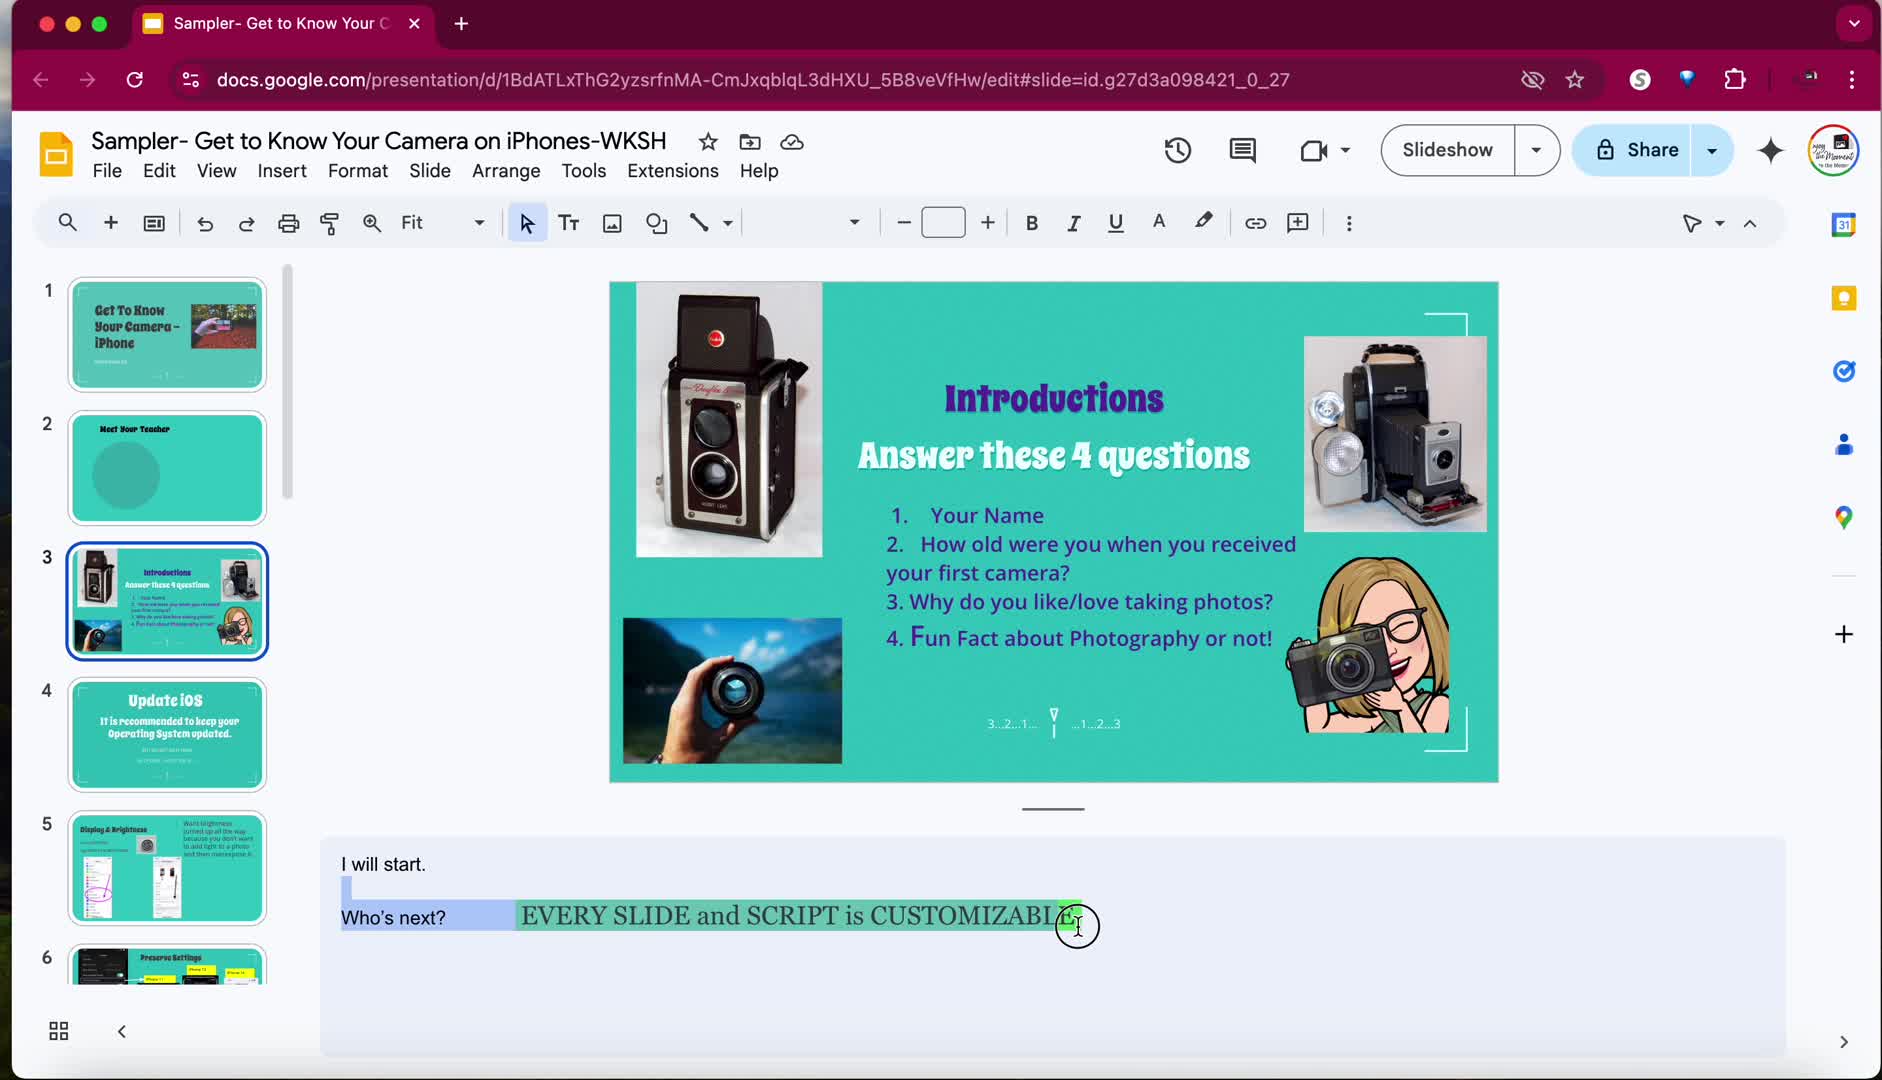Viewport: 1882px width, 1080px height.
Task: Open Google Tasks side panel
Action: point(1844,371)
